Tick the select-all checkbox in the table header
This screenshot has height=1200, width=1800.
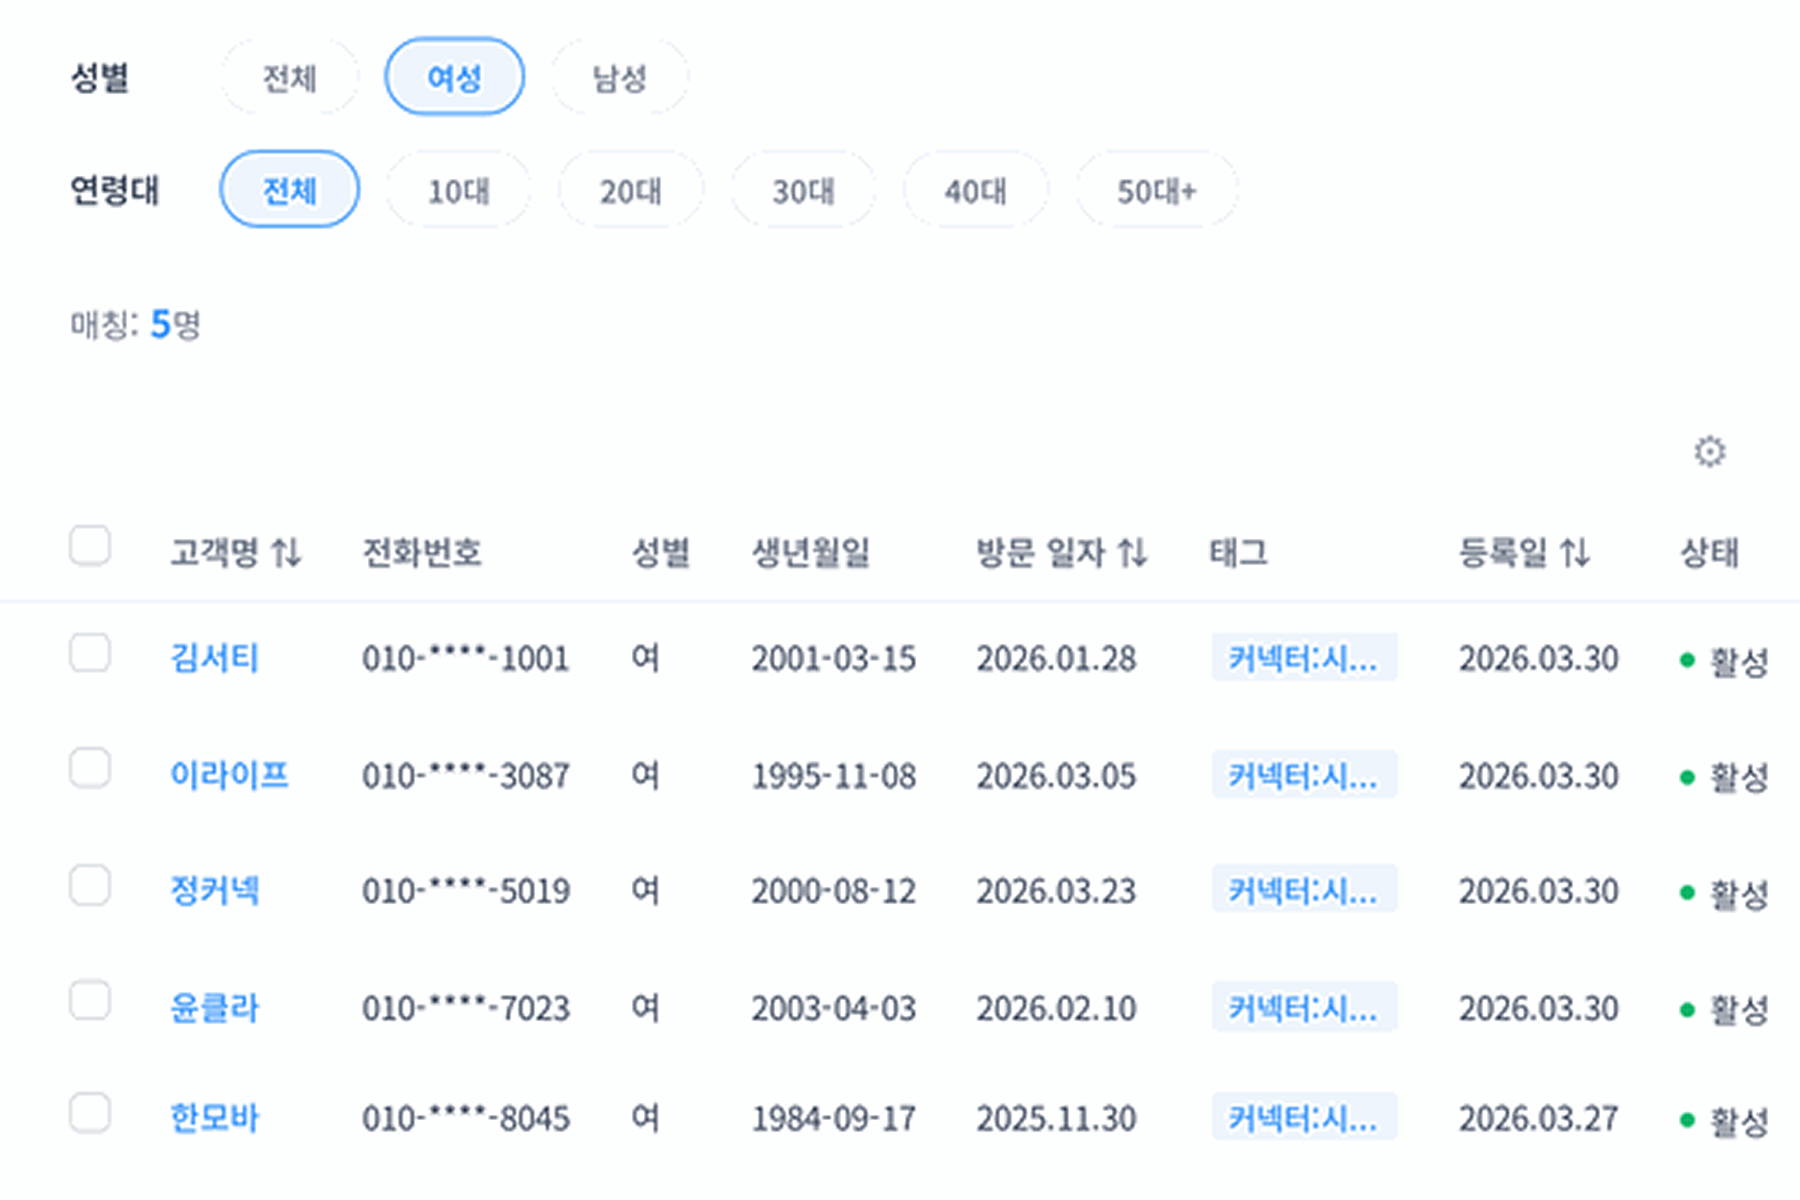[90, 547]
